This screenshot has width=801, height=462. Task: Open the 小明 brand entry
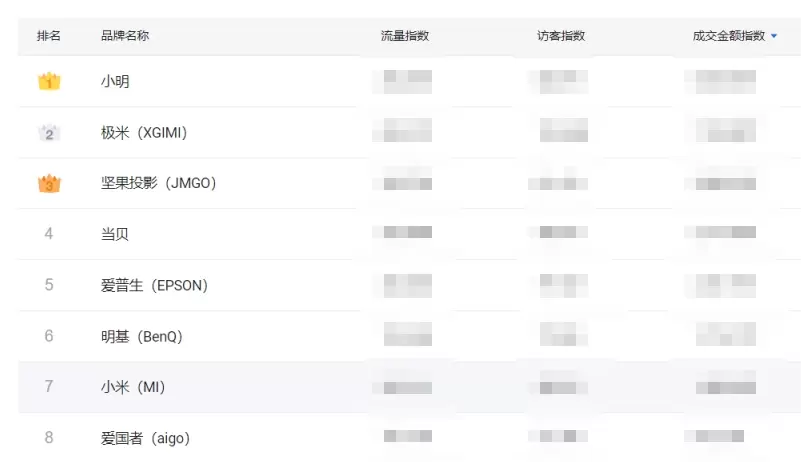116,82
